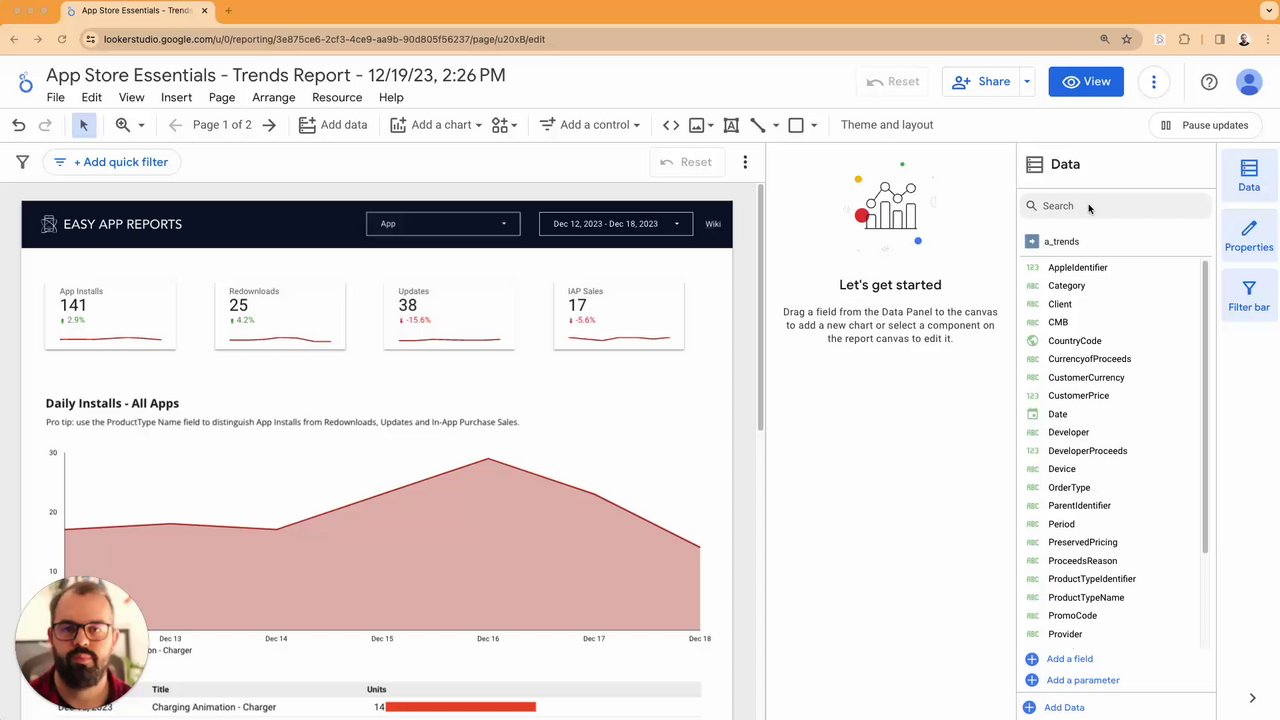Toggle the Pause updates button

[x=1204, y=125]
